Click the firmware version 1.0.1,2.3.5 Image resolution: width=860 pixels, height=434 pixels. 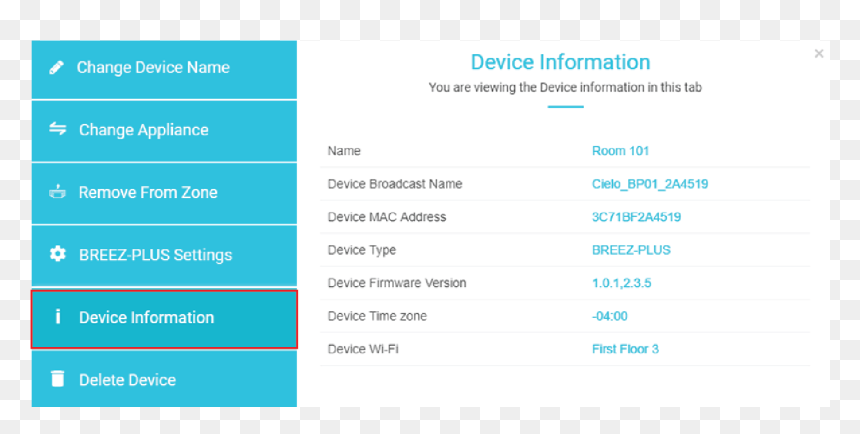point(621,284)
